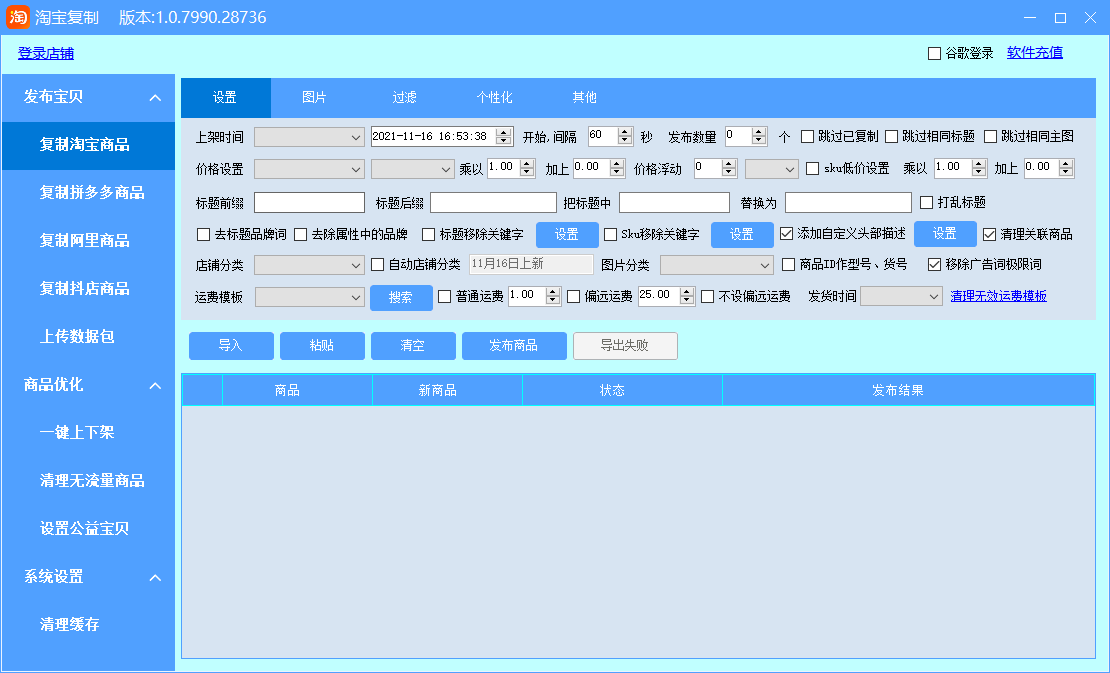Image resolution: width=1110 pixels, height=673 pixels.
Task: Go to 复制阿里商品 in the sidebar
Action: click(88, 241)
